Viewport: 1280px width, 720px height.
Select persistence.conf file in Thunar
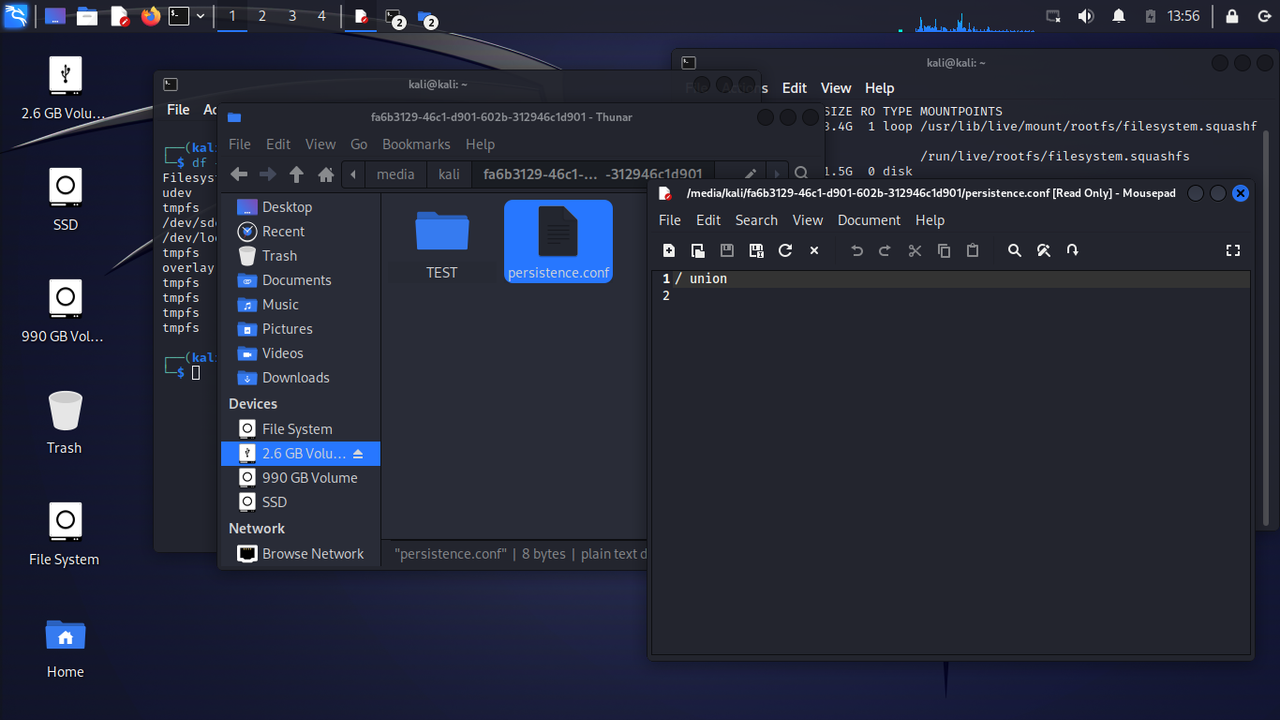coord(558,242)
